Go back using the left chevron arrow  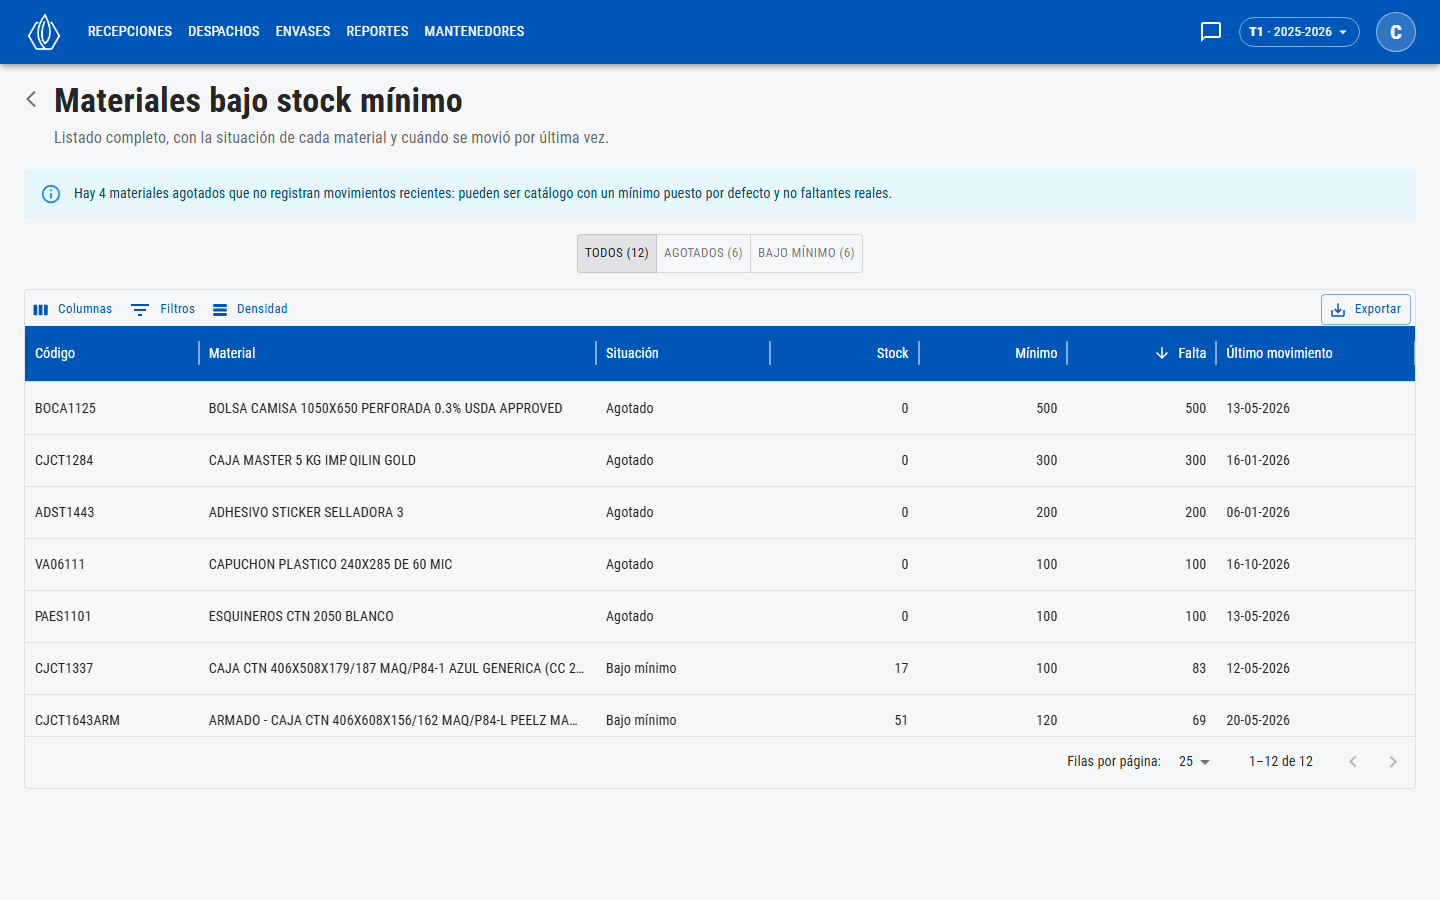coord(32,99)
